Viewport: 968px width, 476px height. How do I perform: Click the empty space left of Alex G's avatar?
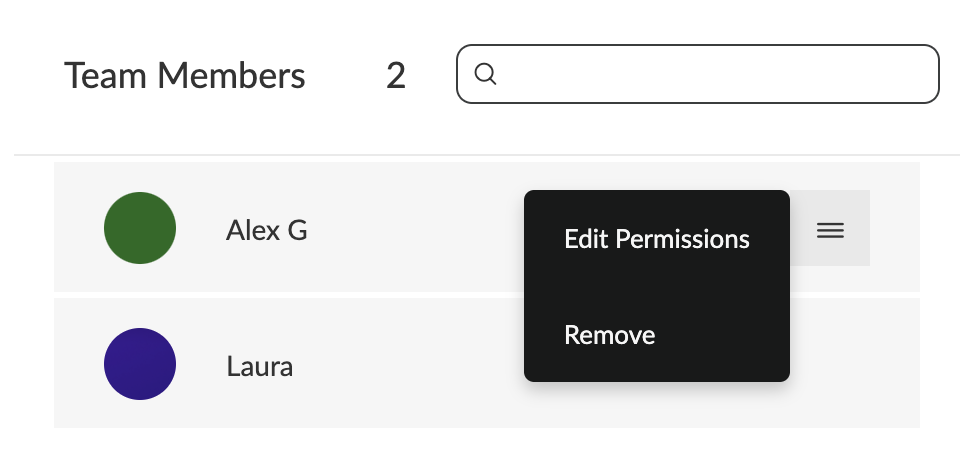pyautogui.click(x=78, y=228)
